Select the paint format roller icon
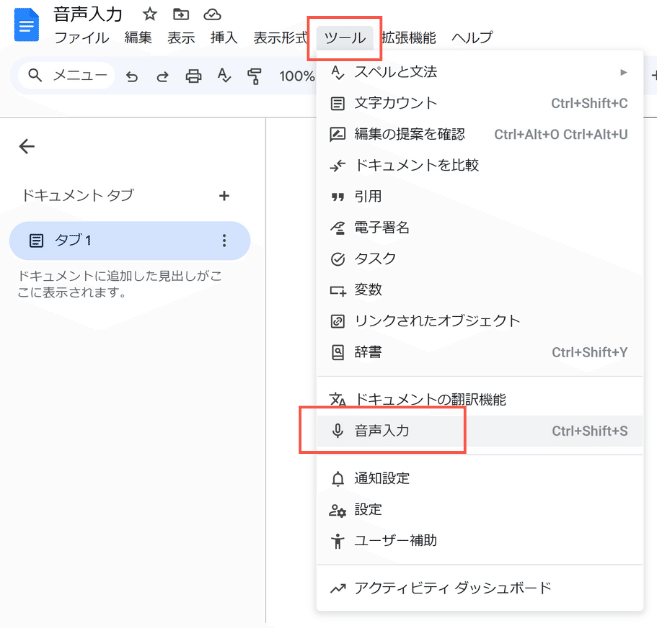The width and height of the screenshot is (664, 628). tap(254, 77)
